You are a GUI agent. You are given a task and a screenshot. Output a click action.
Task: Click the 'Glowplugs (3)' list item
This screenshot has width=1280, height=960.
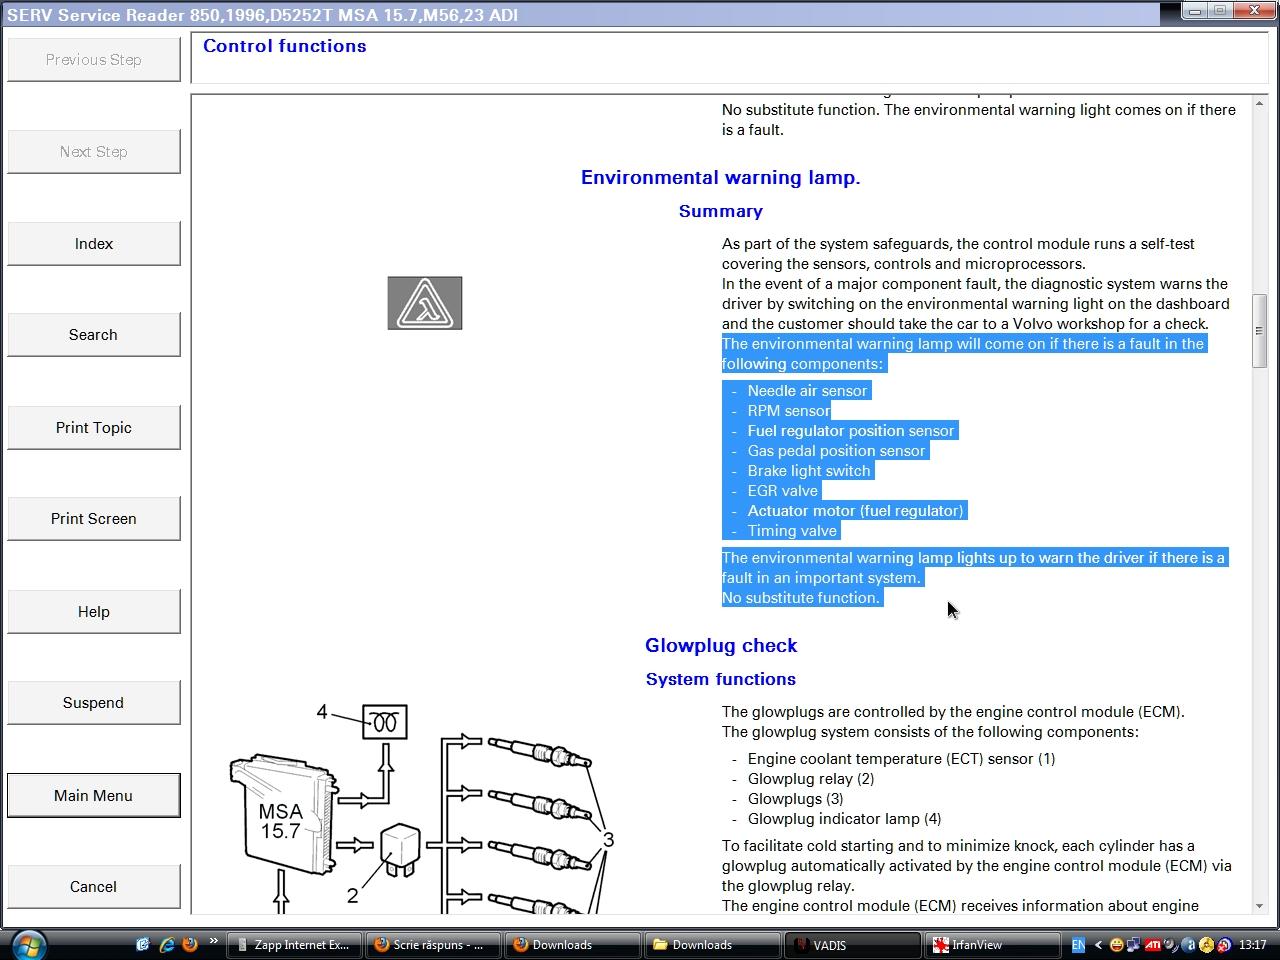pyautogui.click(x=795, y=799)
